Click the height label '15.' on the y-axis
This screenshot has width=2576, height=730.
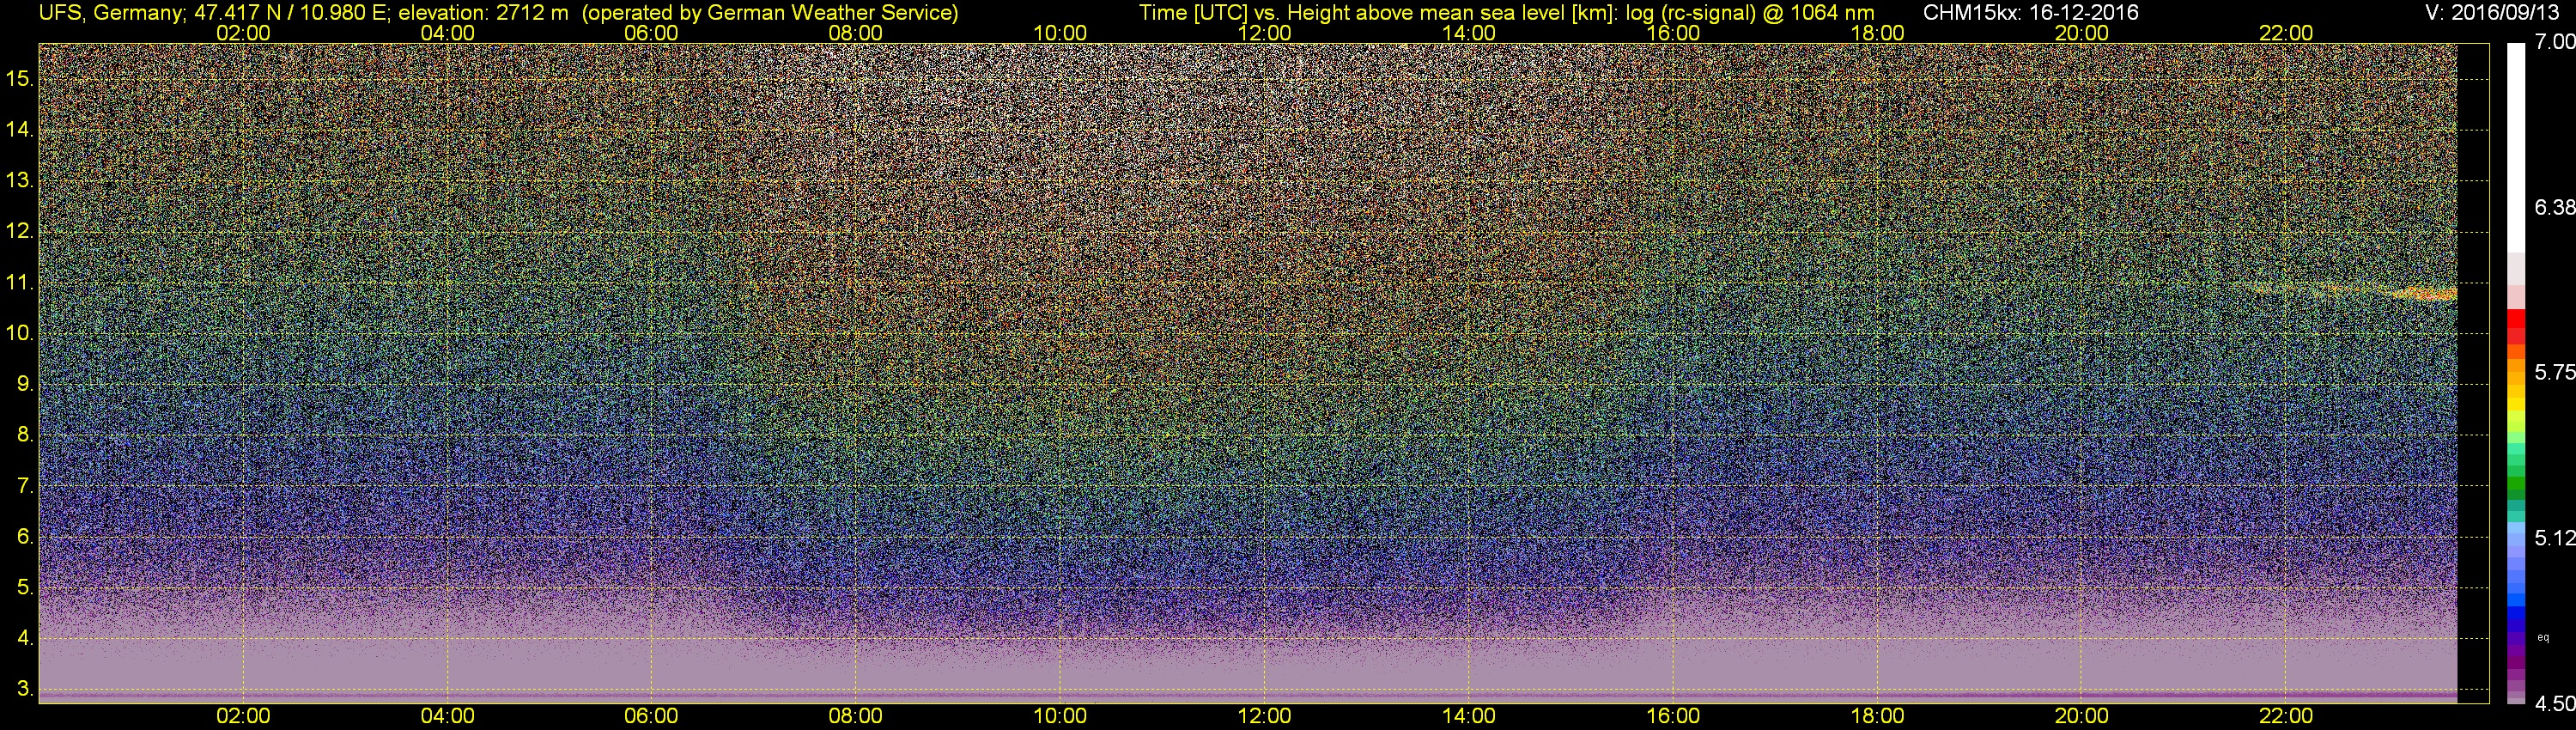(x=19, y=78)
